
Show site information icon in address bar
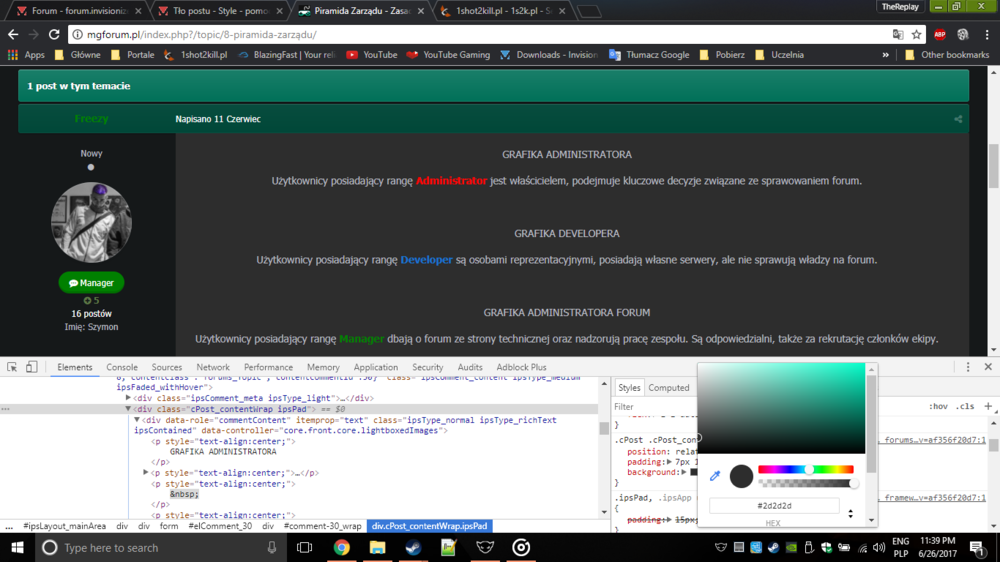pyautogui.click(x=77, y=34)
